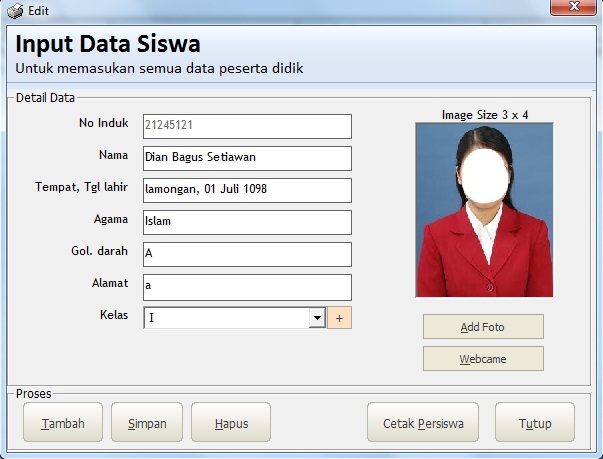Screen dimensions: 603x459
Task: Click the Kelas combo box text area
Action: [227, 318]
